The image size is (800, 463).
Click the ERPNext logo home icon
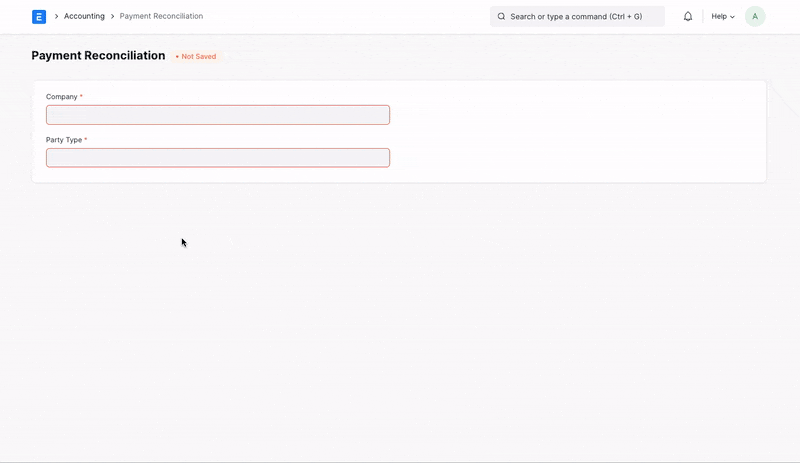point(39,17)
